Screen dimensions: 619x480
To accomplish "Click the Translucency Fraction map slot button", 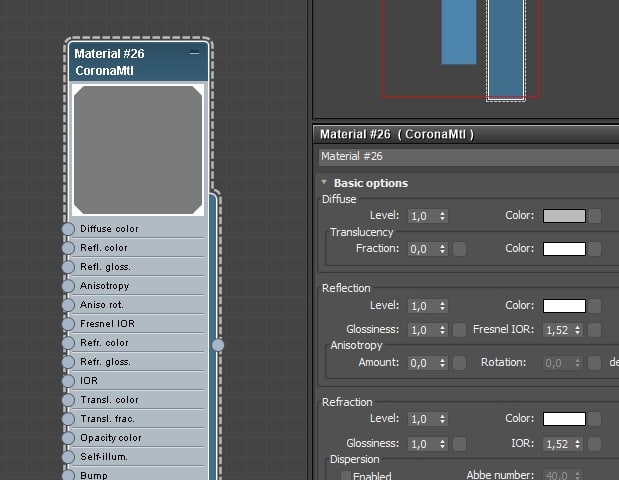I will 460,249.
